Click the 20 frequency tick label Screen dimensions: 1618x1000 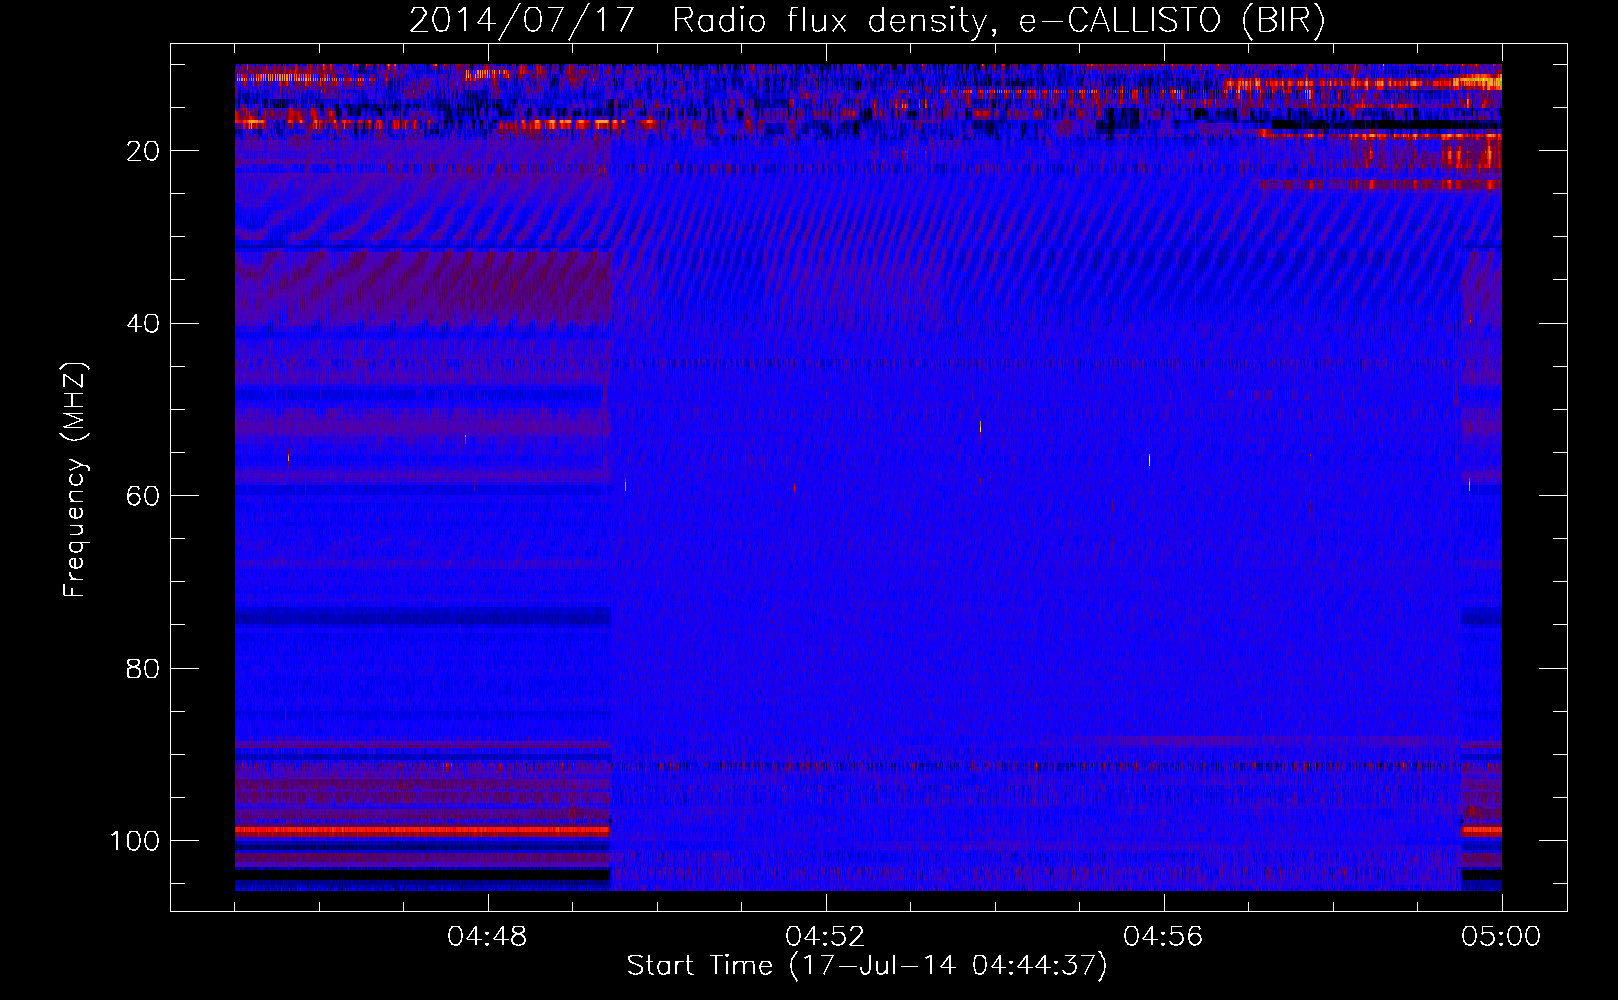pyautogui.click(x=143, y=151)
